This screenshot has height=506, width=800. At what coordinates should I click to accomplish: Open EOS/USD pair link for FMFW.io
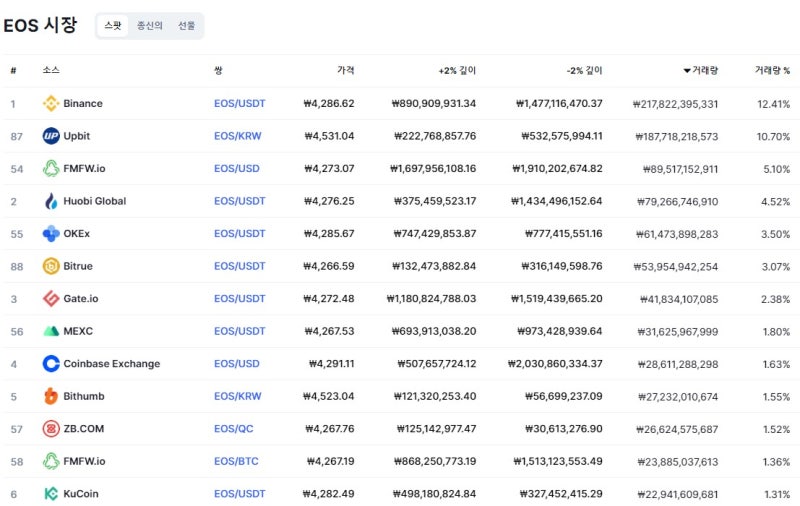click(x=237, y=169)
